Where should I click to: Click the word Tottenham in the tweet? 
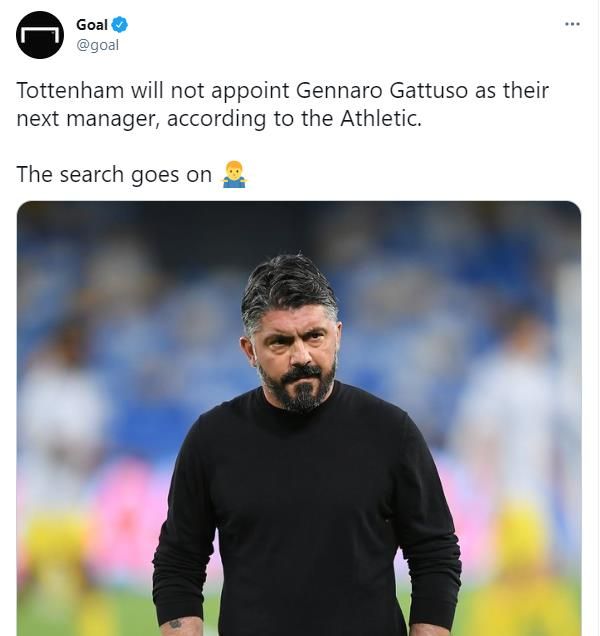click(70, 90)
